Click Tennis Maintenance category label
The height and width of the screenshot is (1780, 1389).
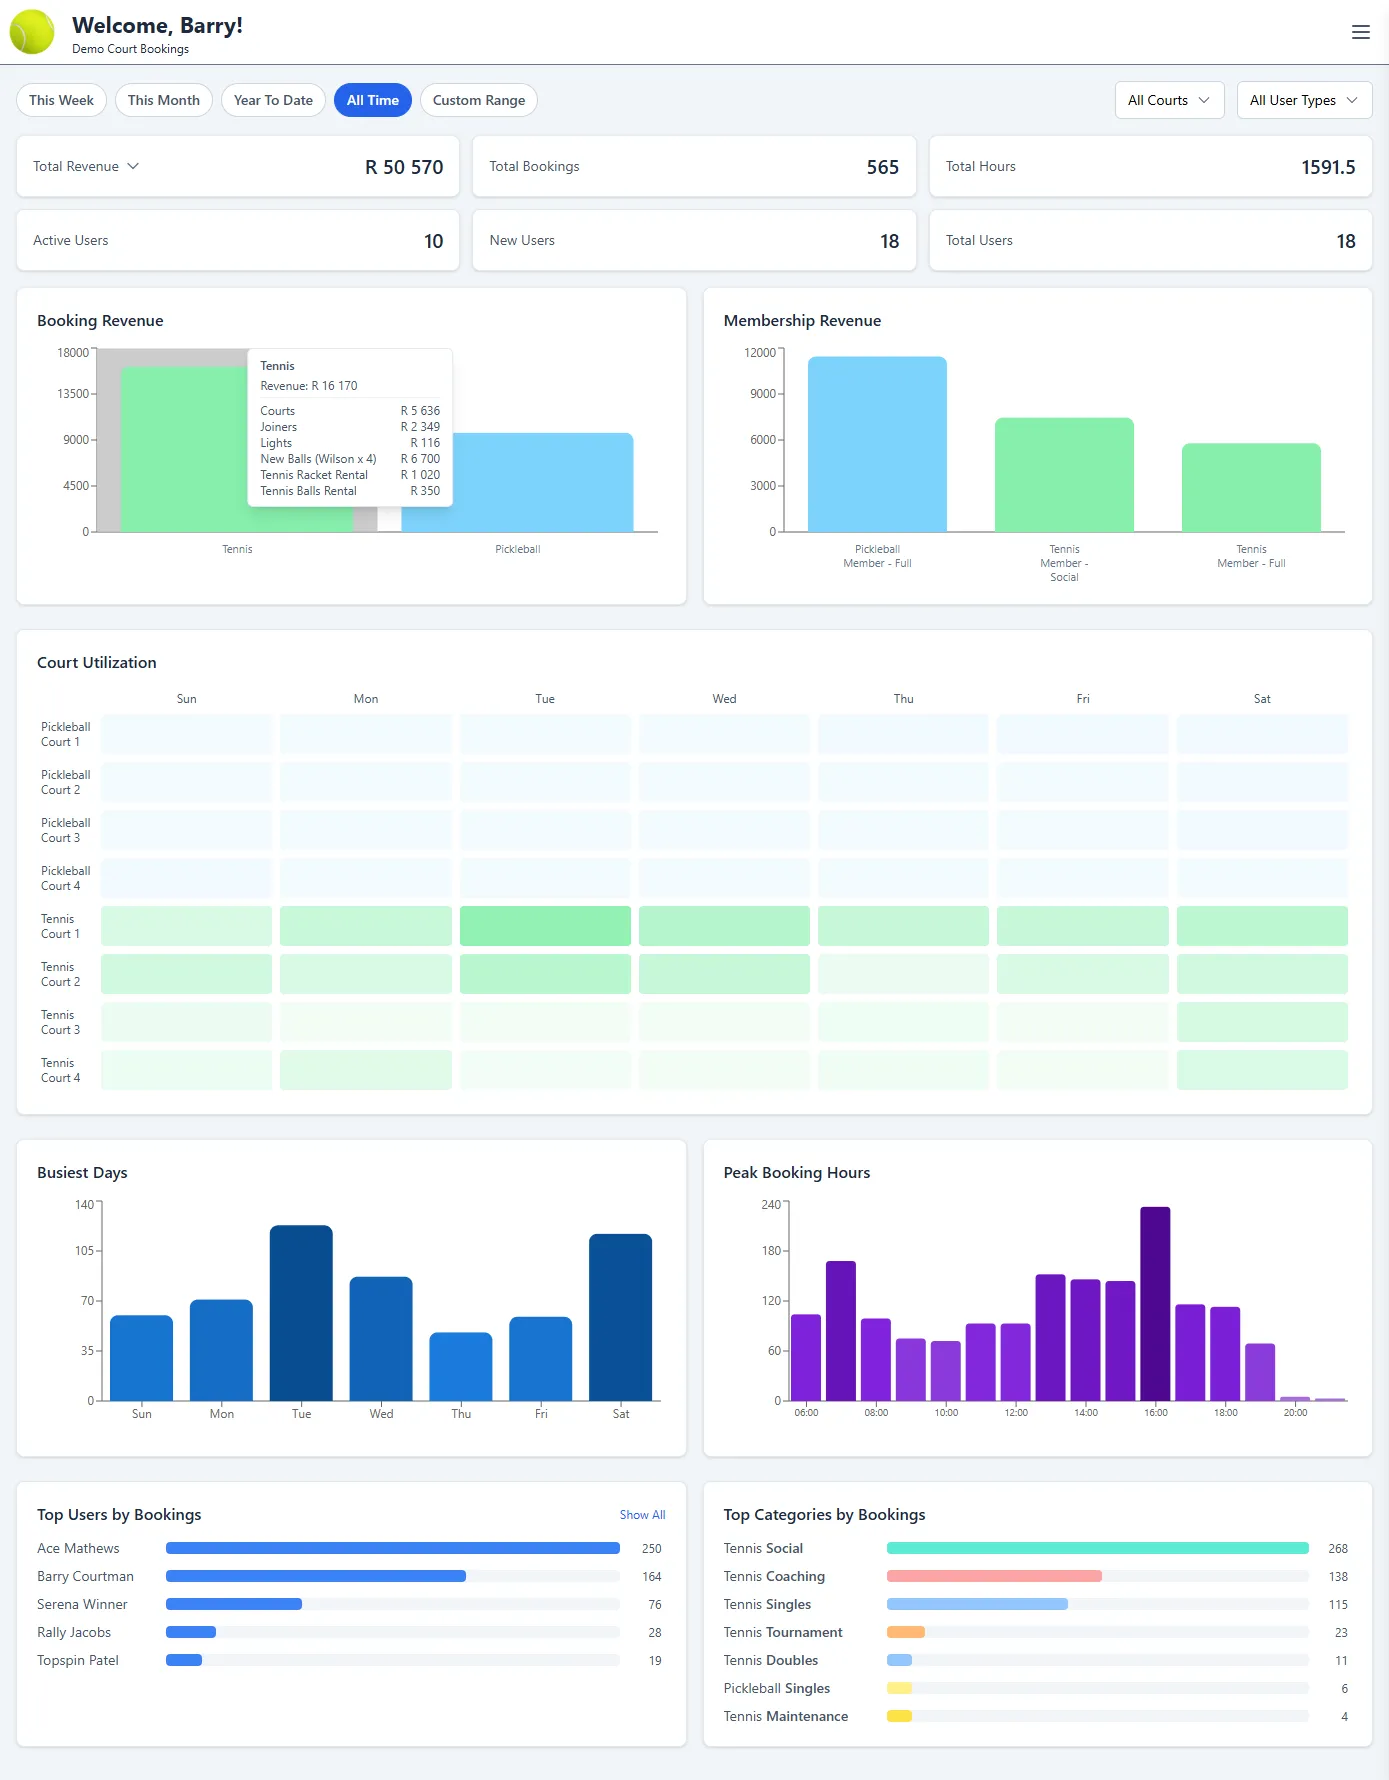pyautogui.click(x=786, y=1716)
